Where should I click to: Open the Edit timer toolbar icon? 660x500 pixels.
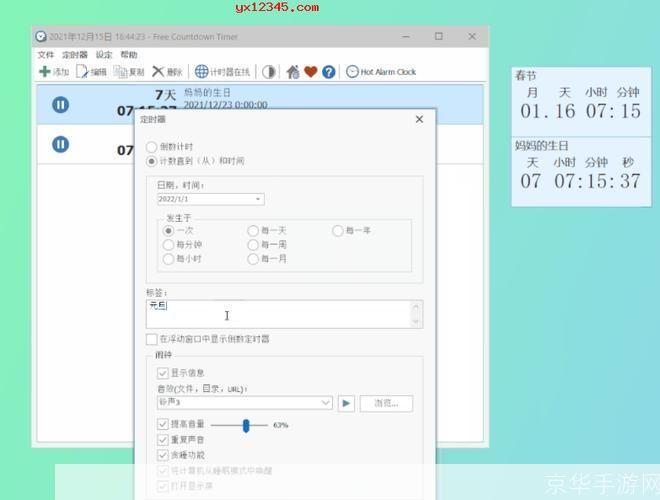tap(82, 72)
